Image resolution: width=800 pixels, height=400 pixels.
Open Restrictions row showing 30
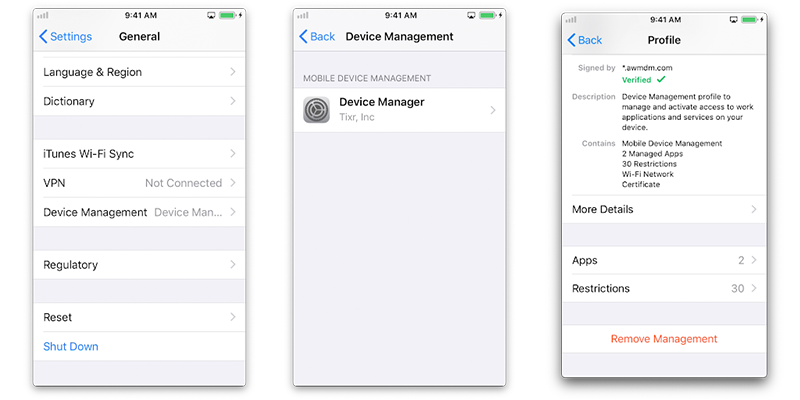pos(664,288)
